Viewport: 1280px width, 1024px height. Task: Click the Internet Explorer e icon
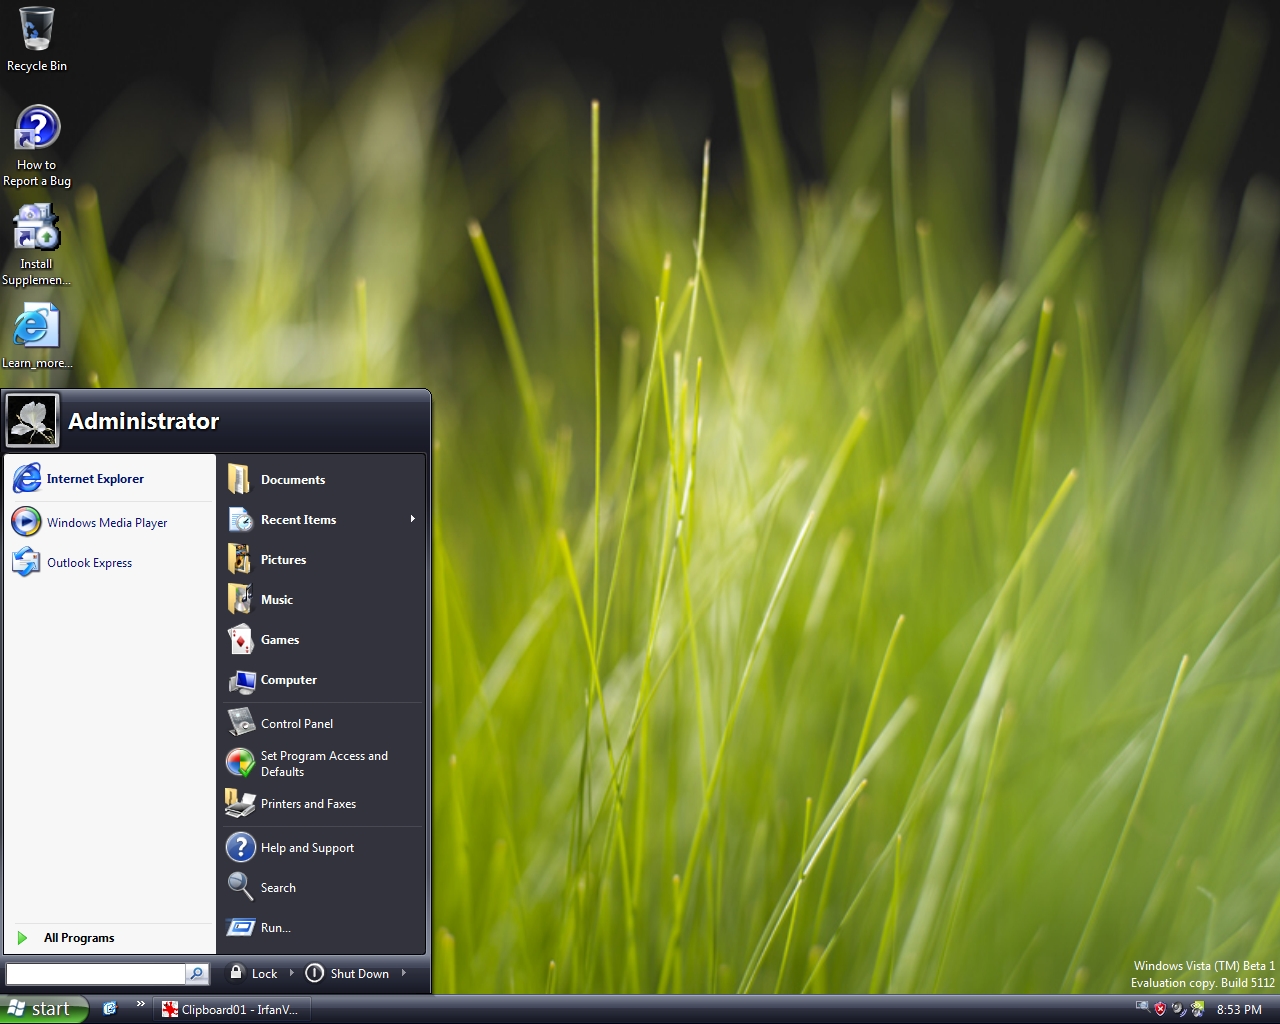(27, 479)
